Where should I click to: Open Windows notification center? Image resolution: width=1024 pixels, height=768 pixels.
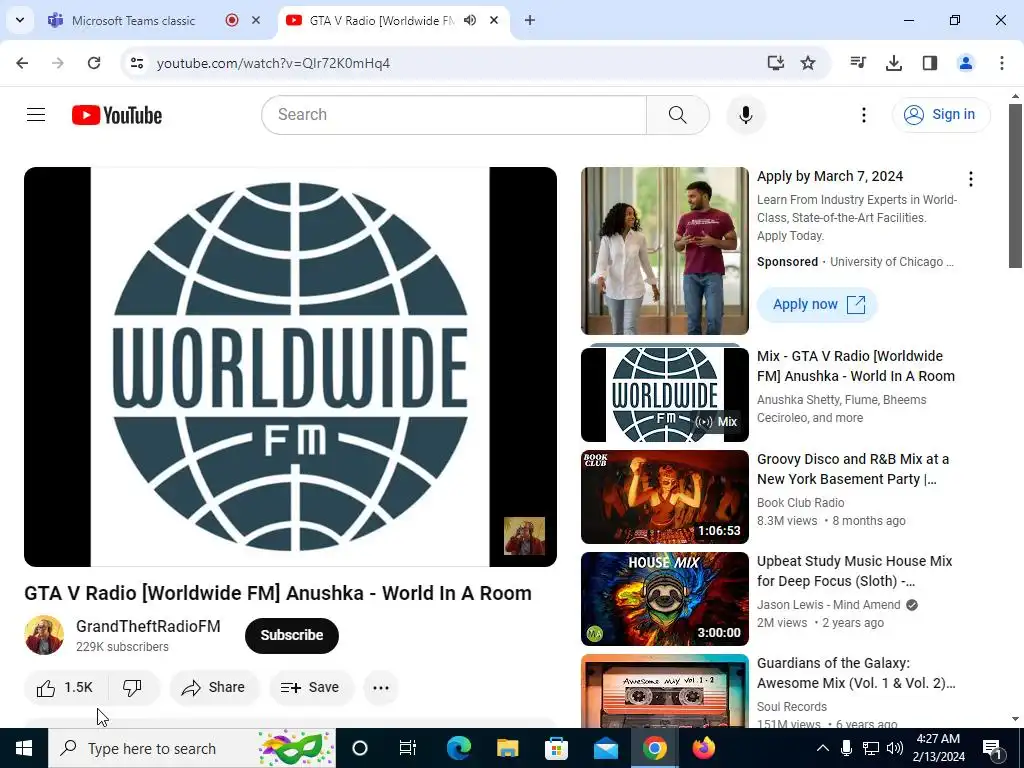[x=992, y=748]
